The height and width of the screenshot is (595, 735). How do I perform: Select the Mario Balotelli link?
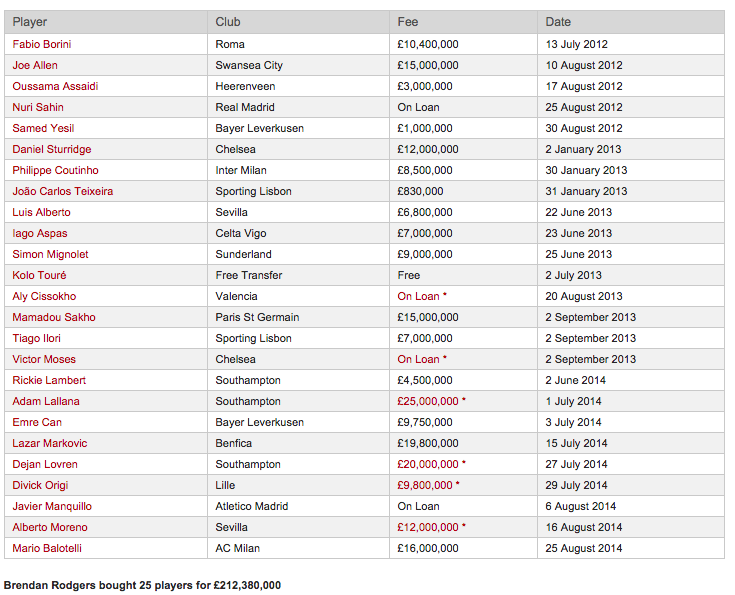point(47,548)
